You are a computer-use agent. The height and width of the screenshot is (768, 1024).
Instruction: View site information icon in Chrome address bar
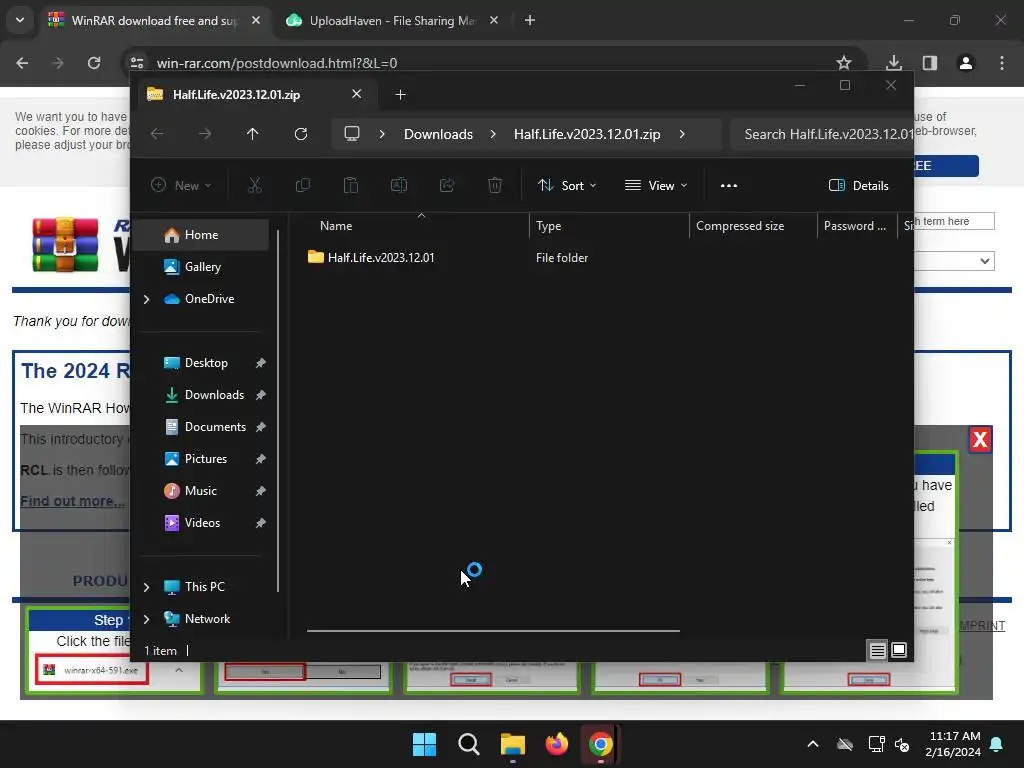pos(137,63)
